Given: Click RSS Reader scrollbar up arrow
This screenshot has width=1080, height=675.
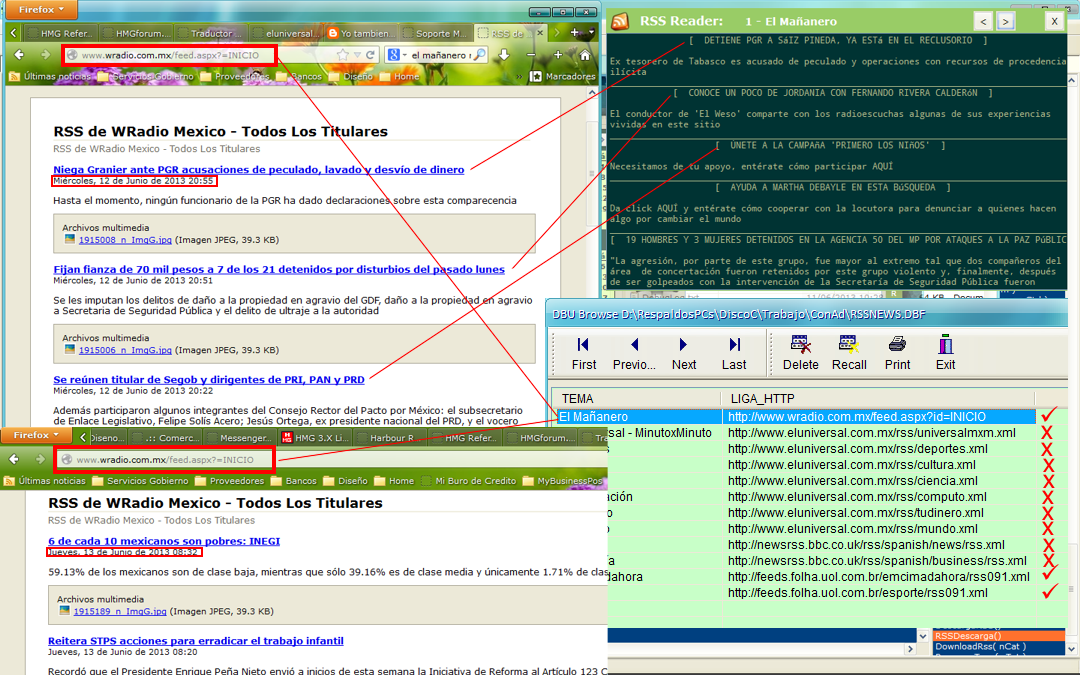Looking at the screenshot, I should pos(1072,81).
